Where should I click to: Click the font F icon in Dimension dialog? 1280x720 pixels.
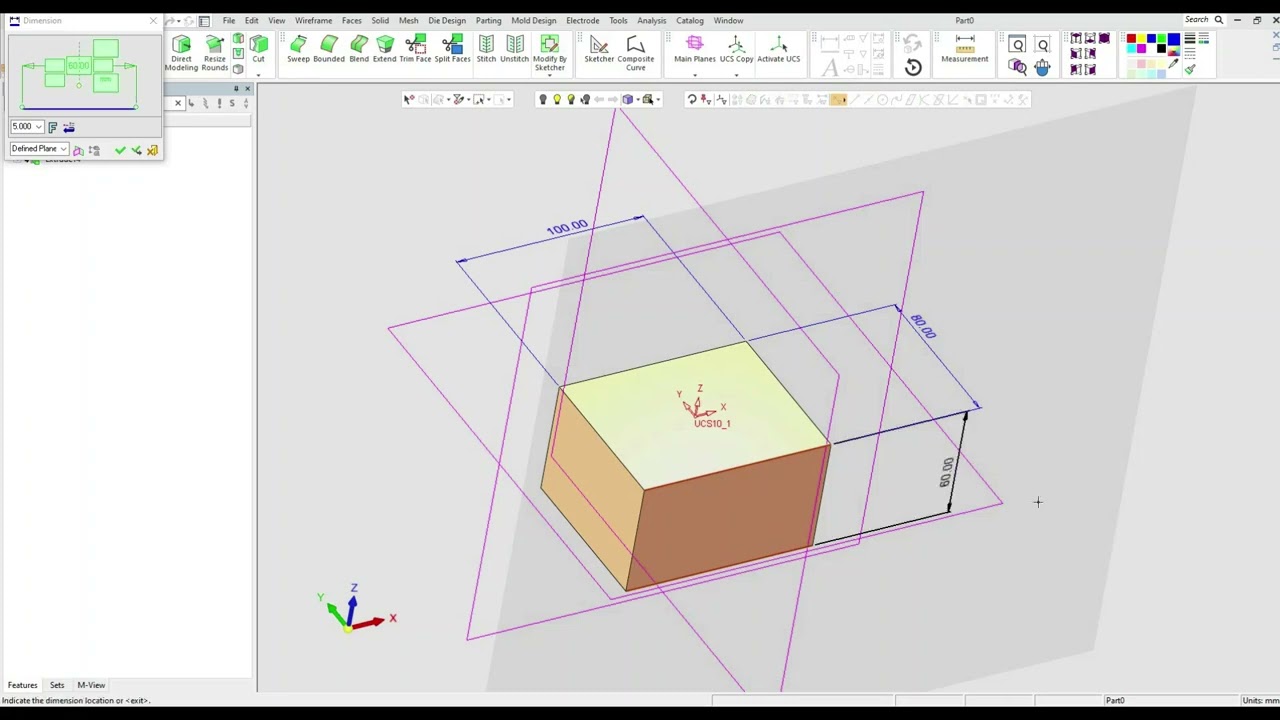pyautogui.click(x=53, y=127)
